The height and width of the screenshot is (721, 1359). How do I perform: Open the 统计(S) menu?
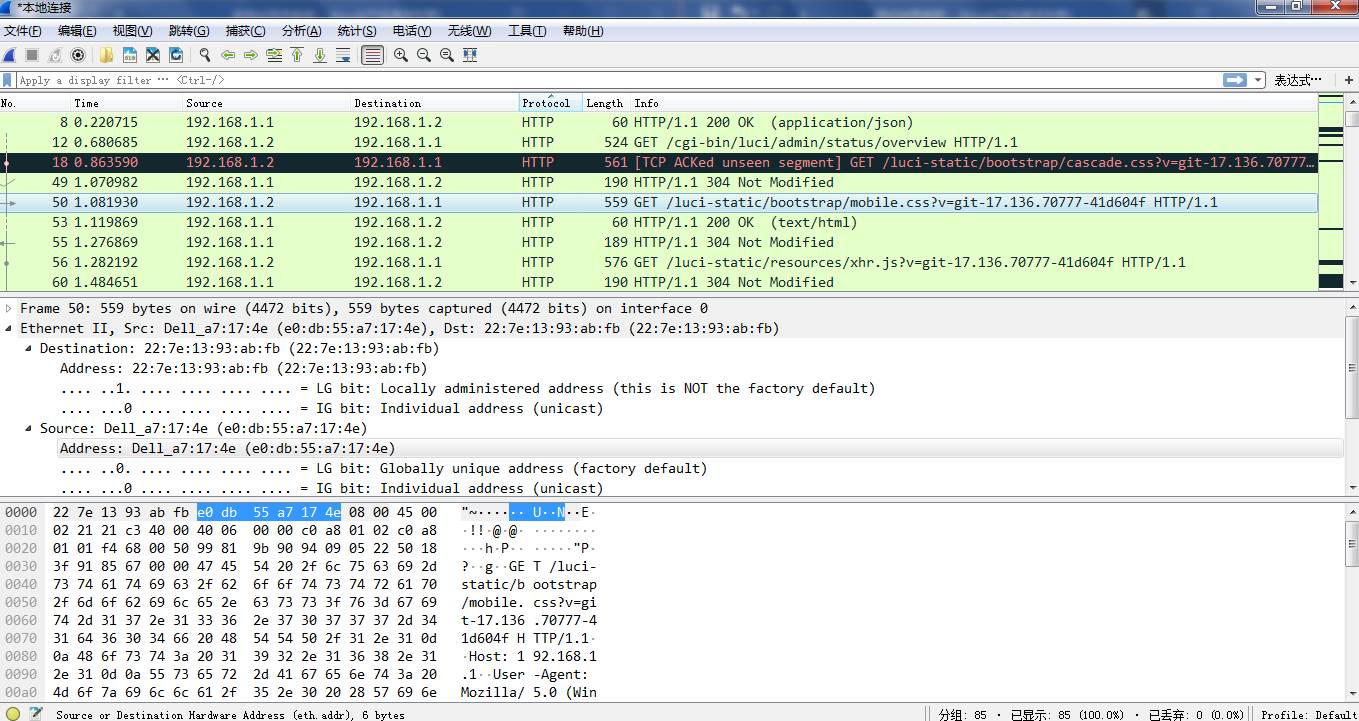point(357,31)
